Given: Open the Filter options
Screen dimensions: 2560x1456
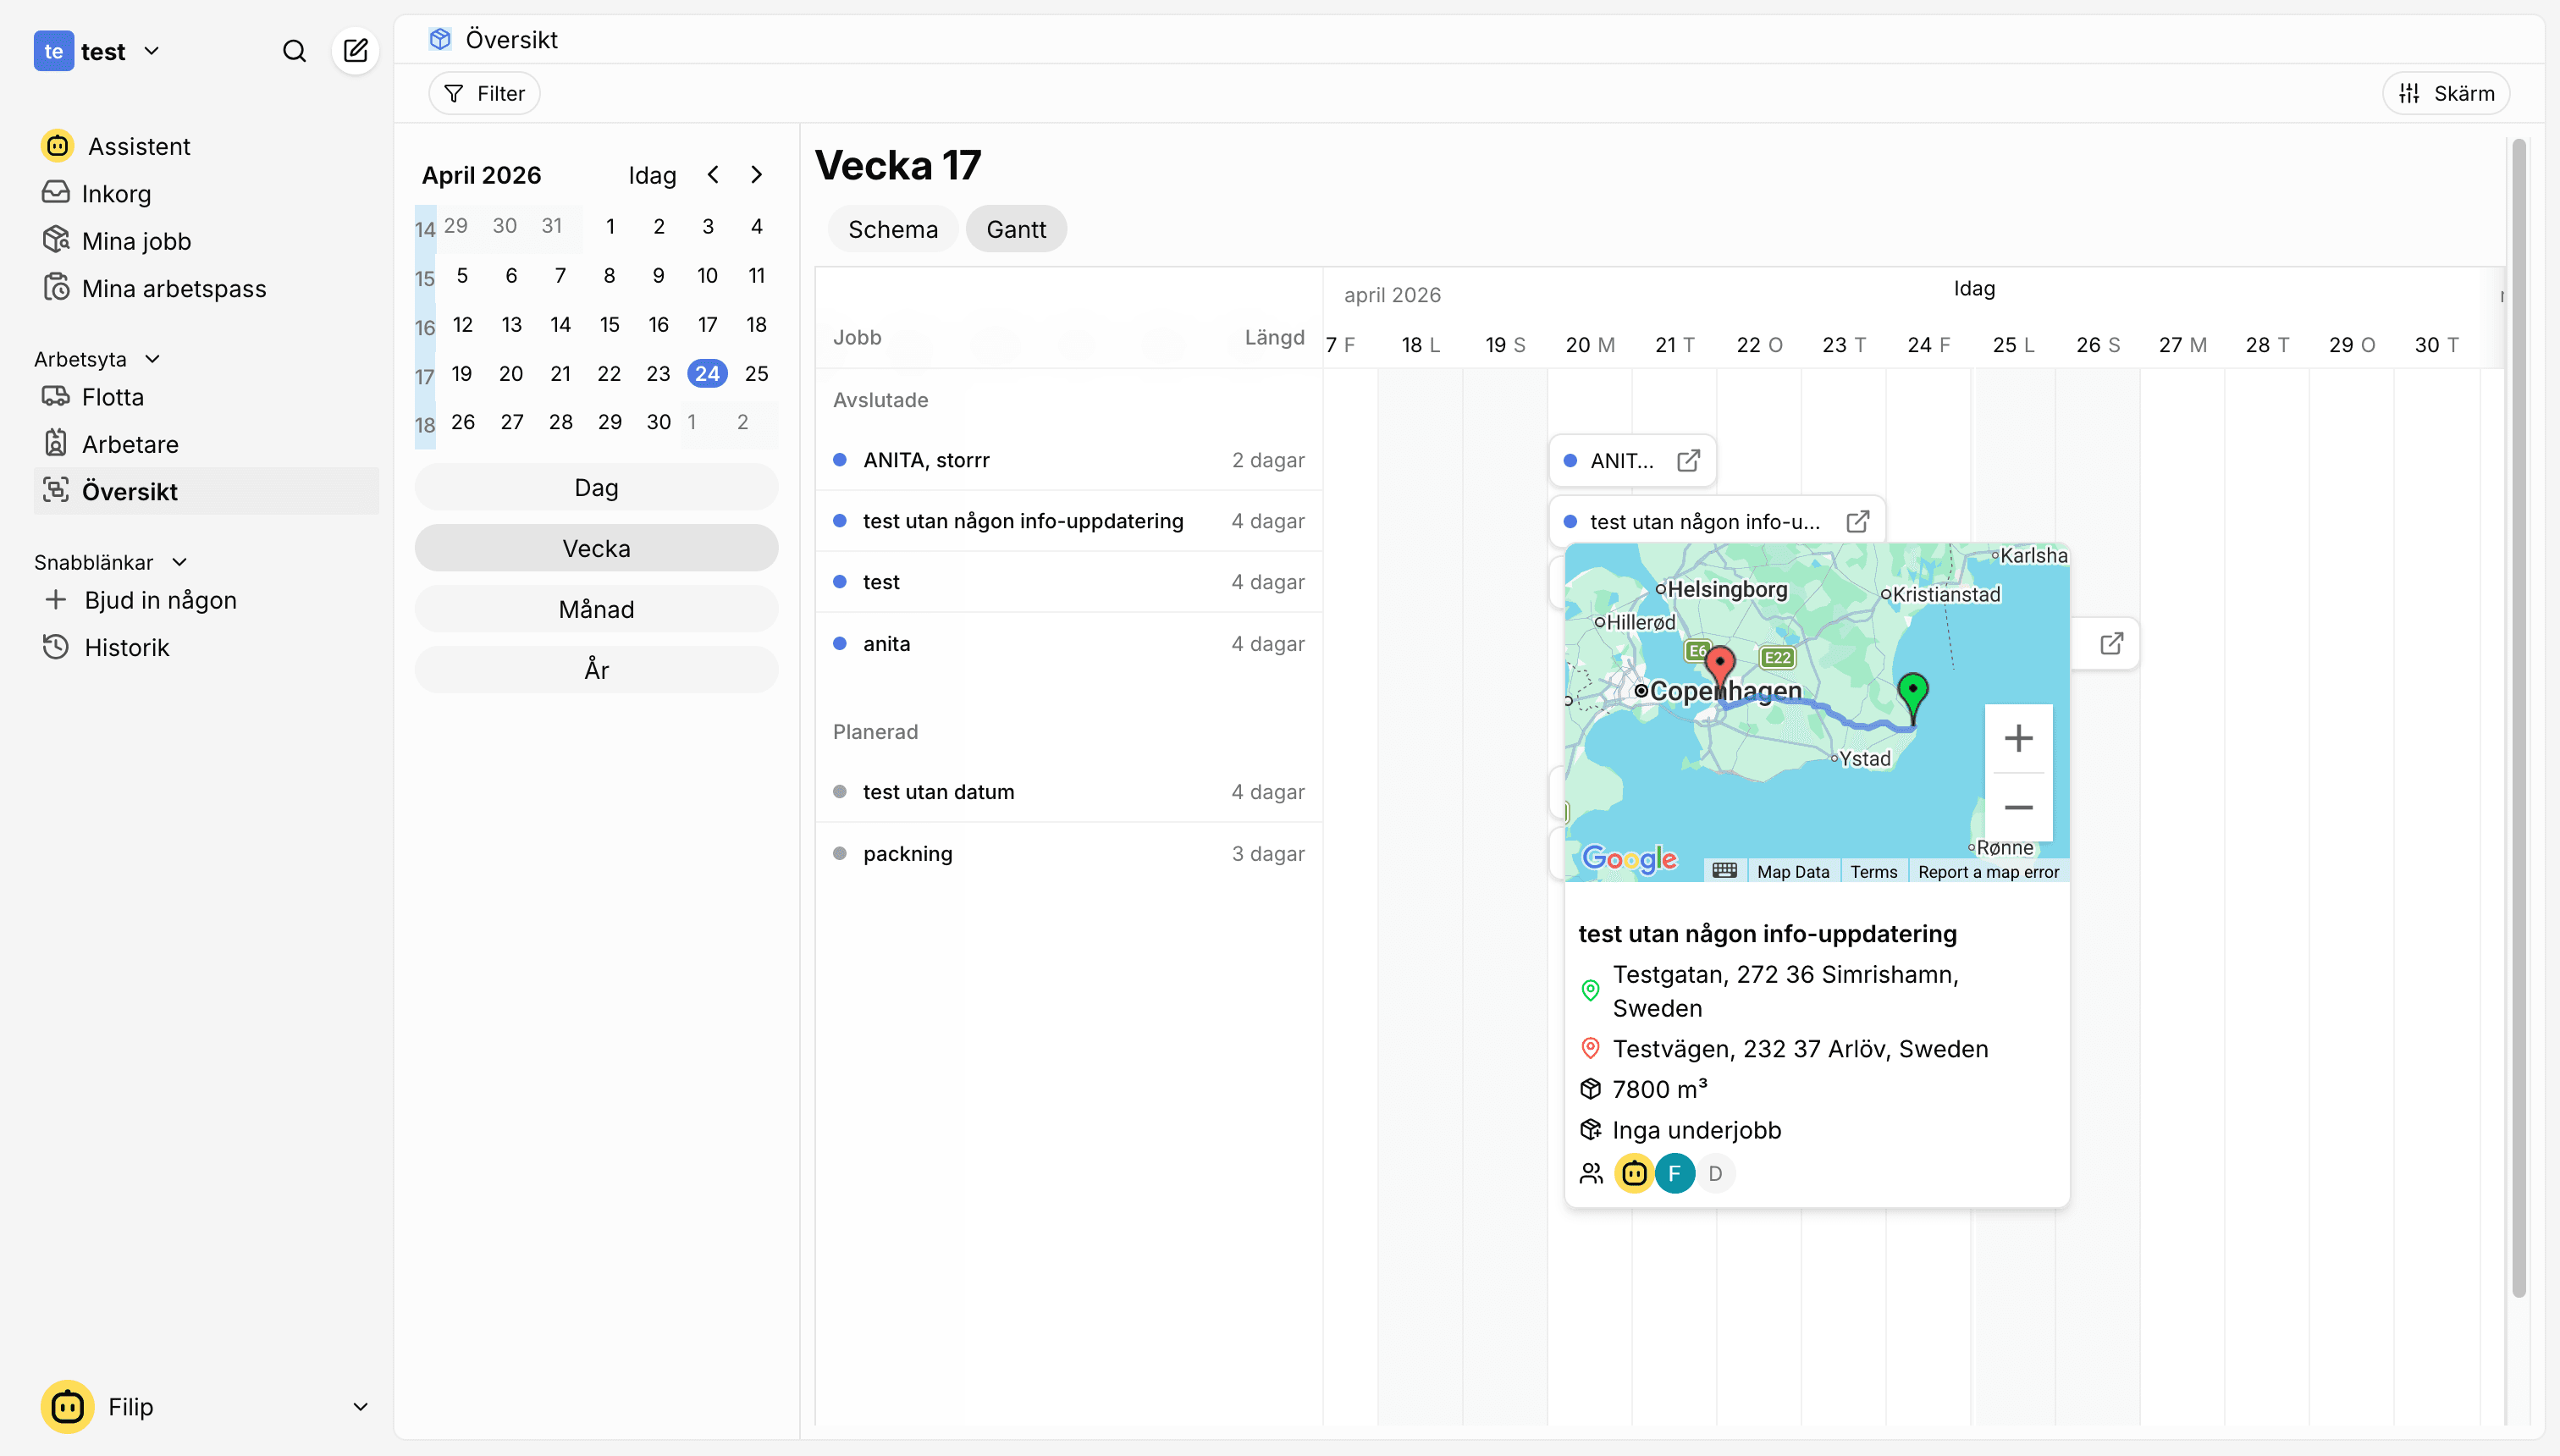Looking at the screenshot, I should tap(484, 93).
